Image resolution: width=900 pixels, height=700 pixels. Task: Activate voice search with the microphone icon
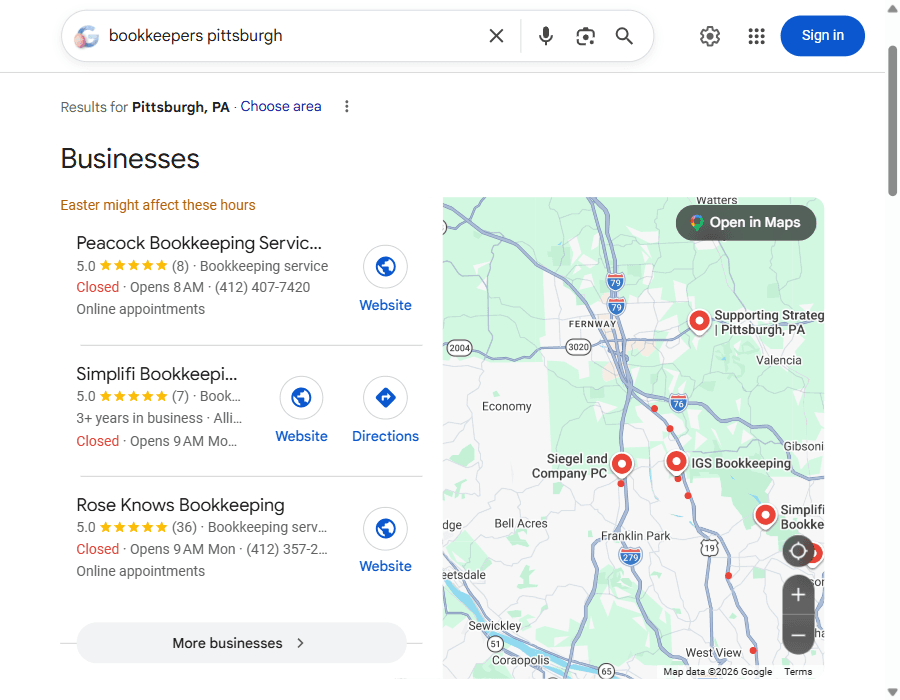point(545,35)
